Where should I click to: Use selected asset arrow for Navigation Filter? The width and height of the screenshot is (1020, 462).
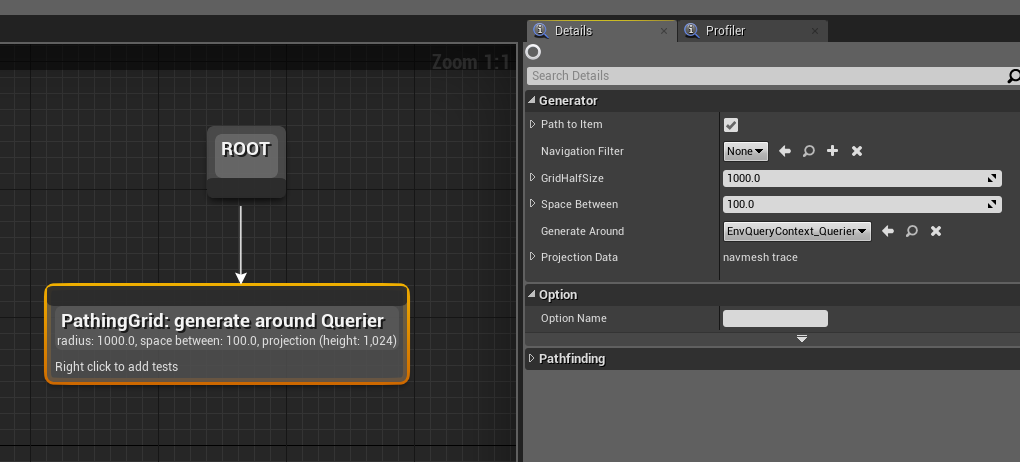pos(785,151)
